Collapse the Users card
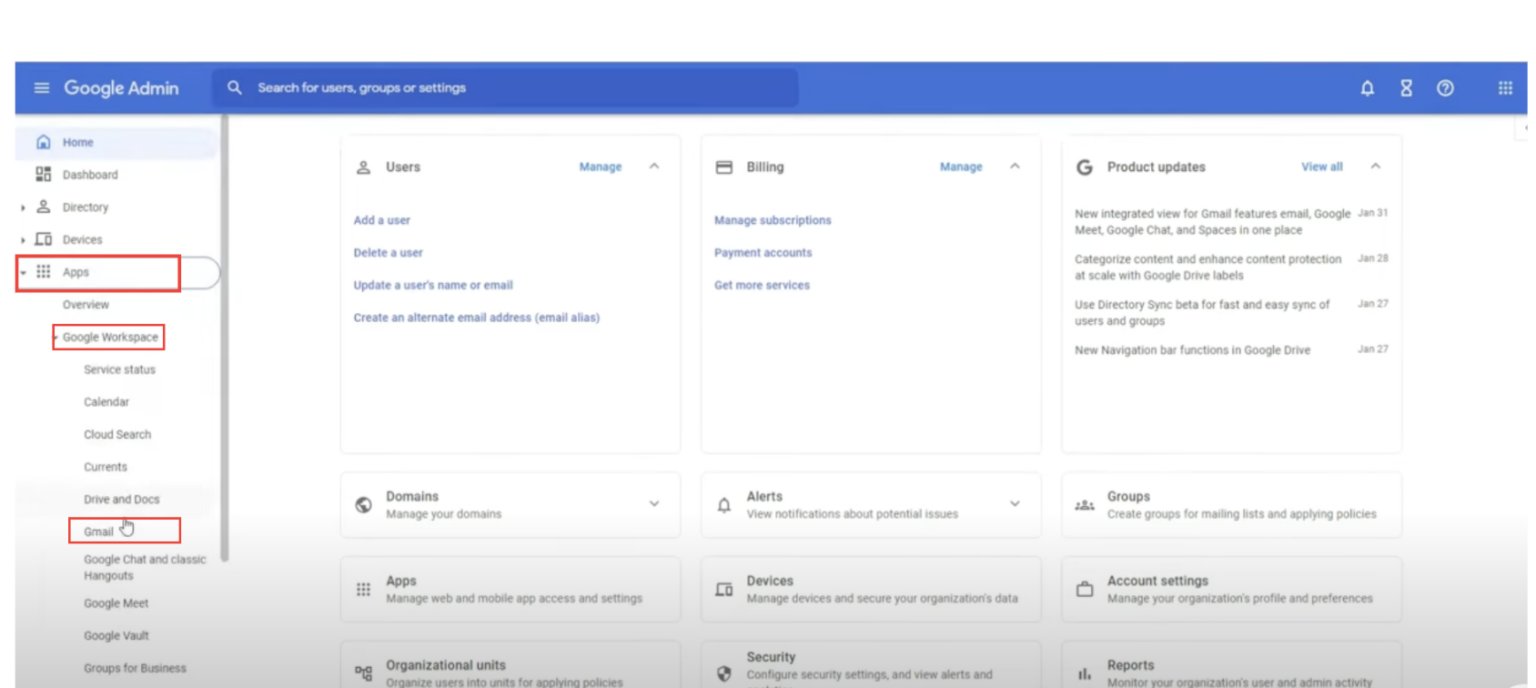1536x688 pixels. pos(654,167)
